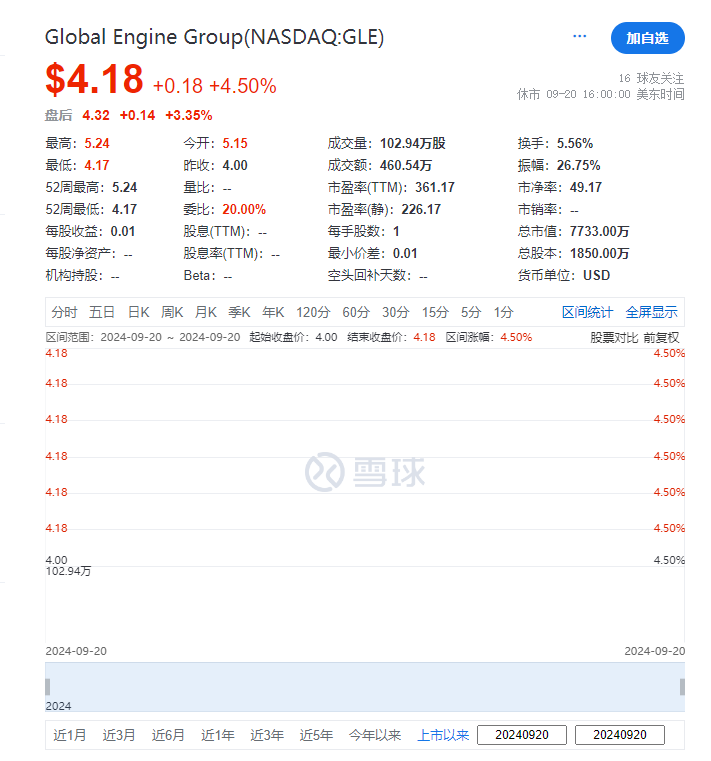Grab the right handle of range slider
The height and width of the screenshot is (761, 711).
682,687
